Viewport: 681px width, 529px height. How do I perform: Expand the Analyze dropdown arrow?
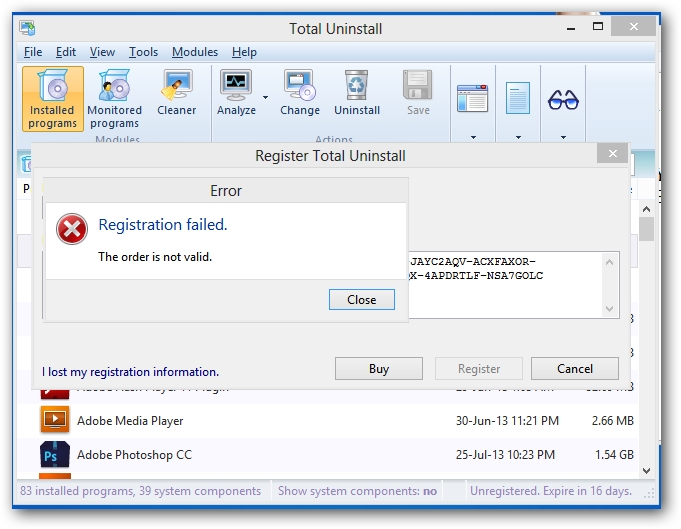[x=266, y=98]
